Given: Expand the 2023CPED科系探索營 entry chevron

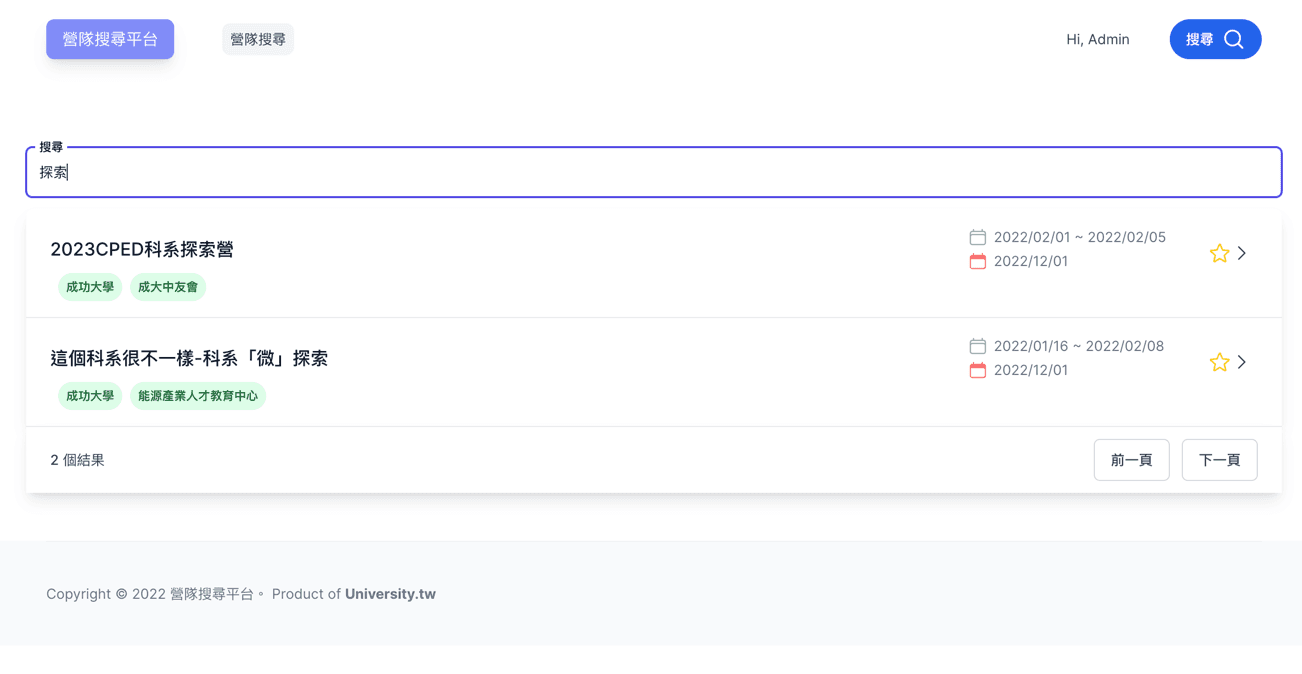Looking at the screenshot, I should (1242, 253).
